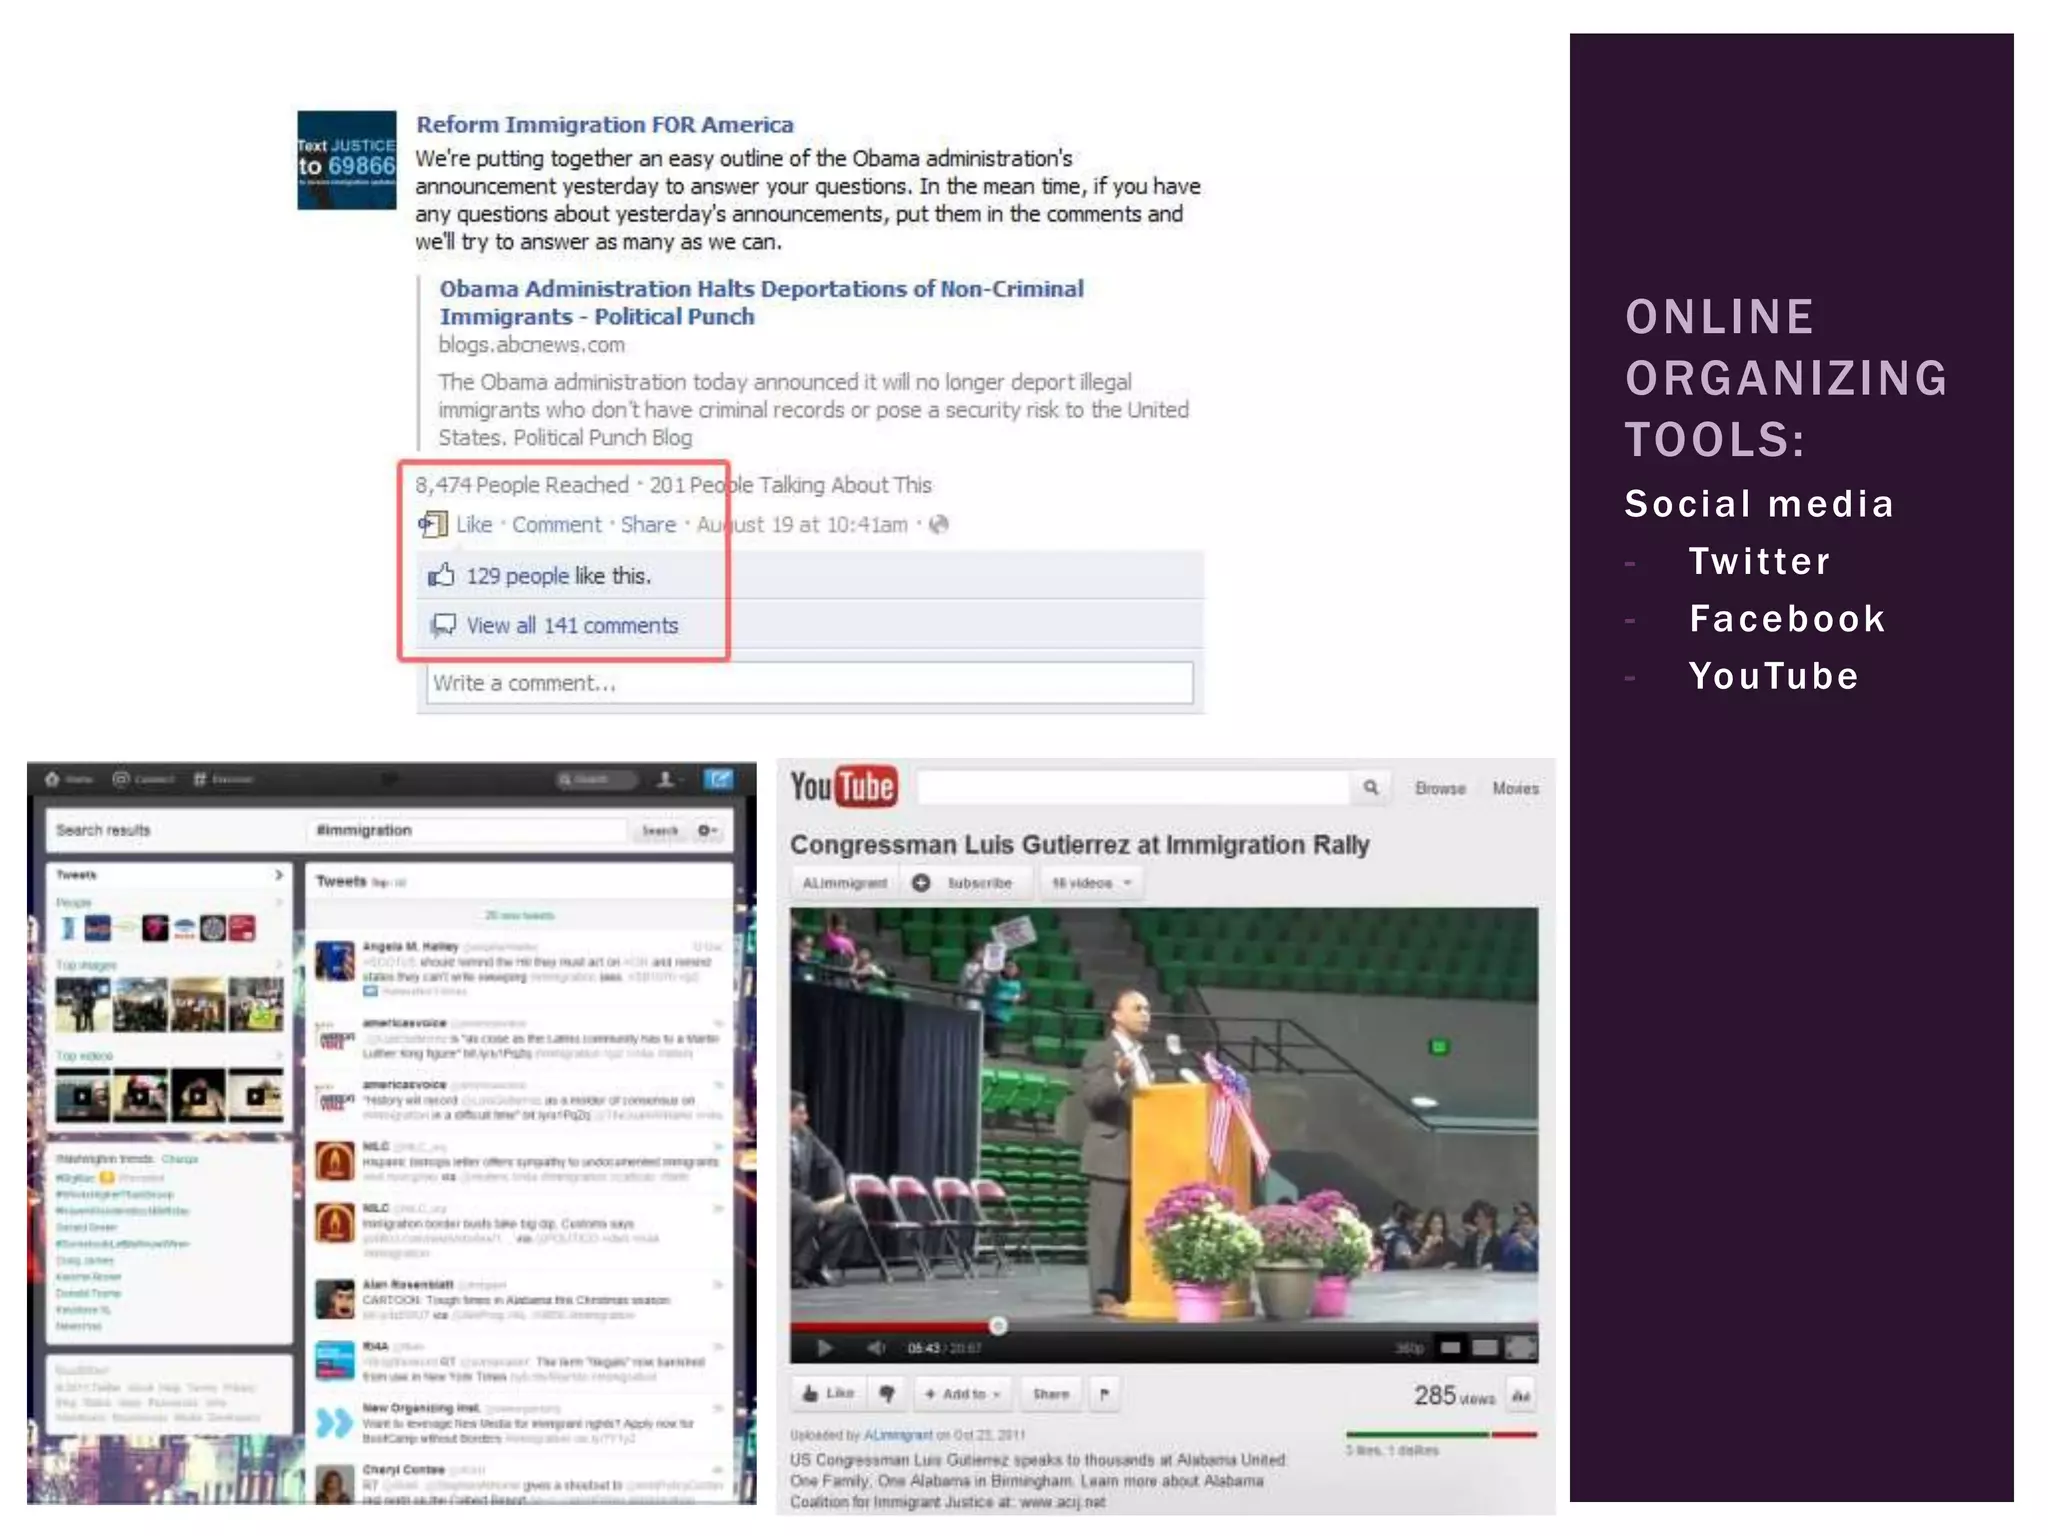
Task: Open Reform Immigration FOR America page link
Action: pyautogui.click(x=604, y=125)
